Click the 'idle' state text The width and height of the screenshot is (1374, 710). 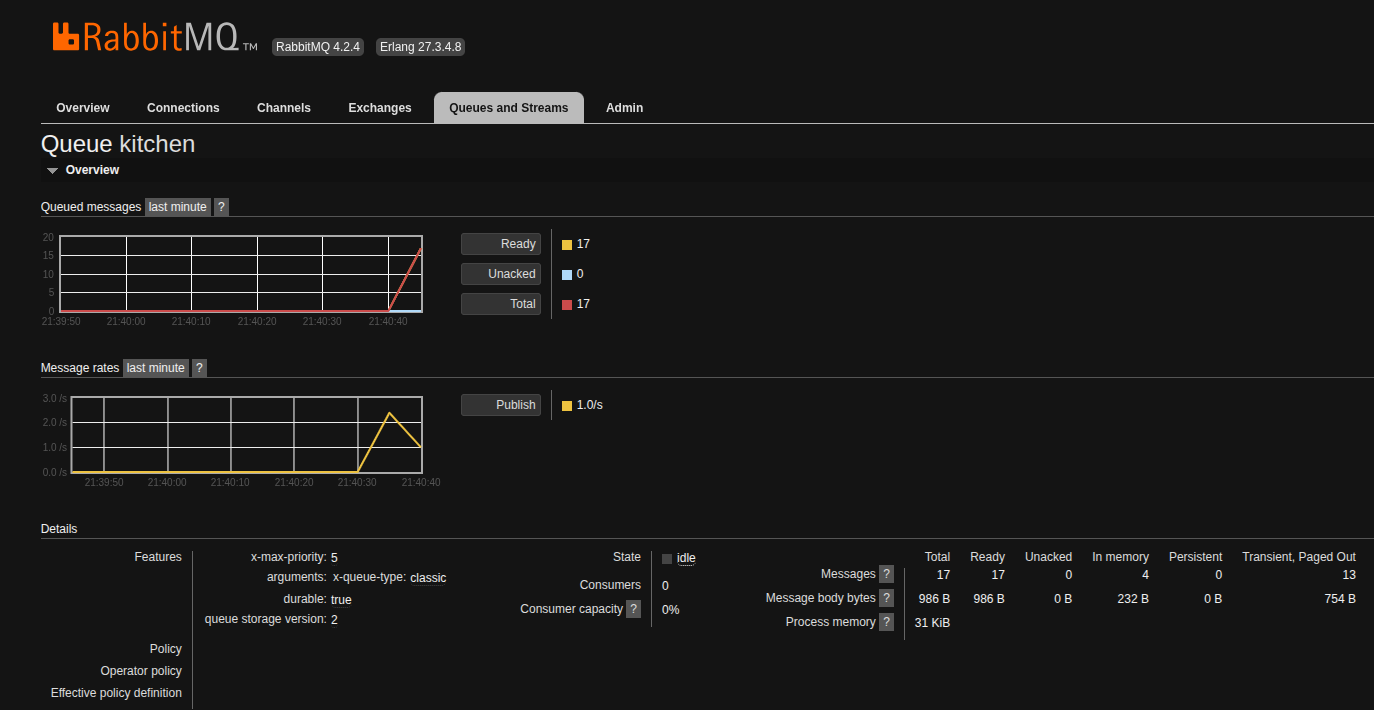686,558
